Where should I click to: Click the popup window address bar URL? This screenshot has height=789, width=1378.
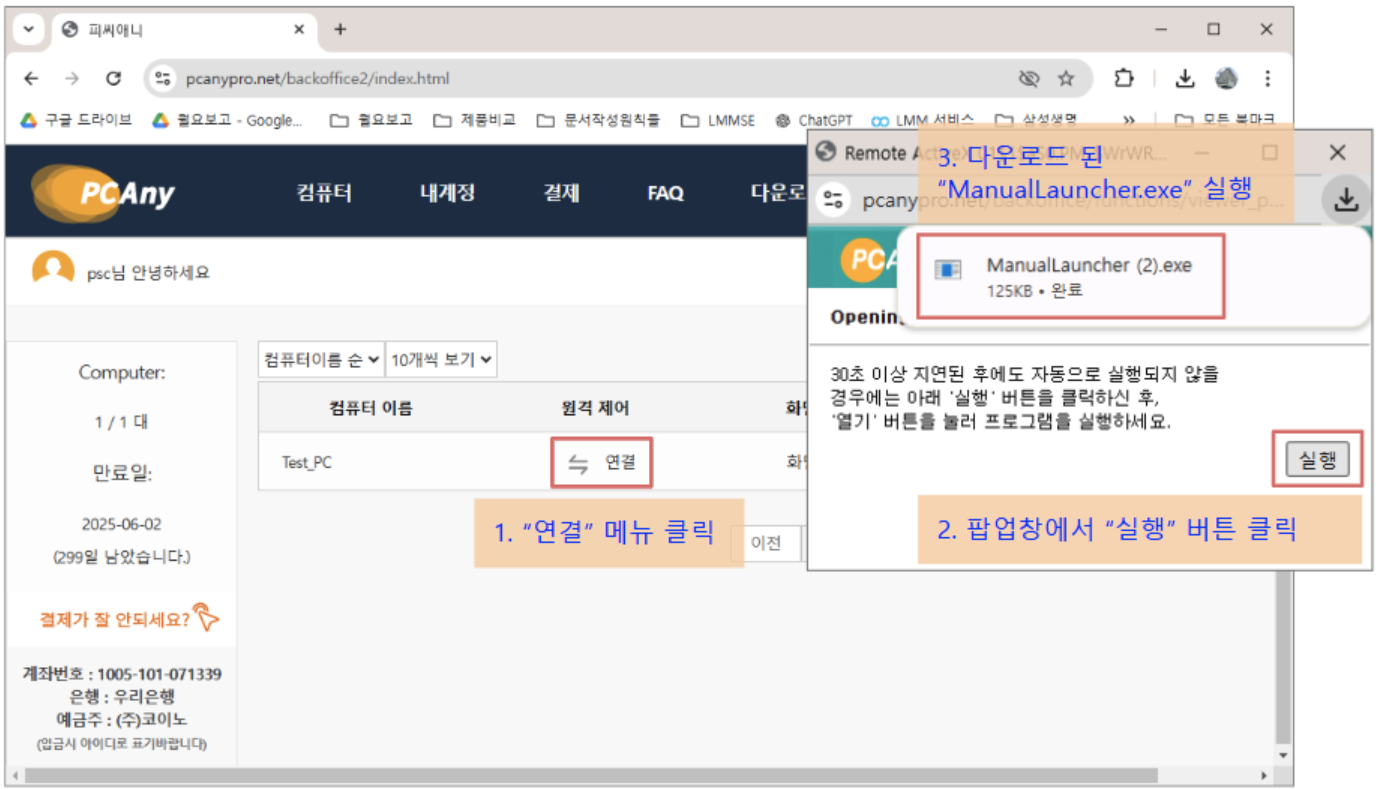tap(1072, 201)
